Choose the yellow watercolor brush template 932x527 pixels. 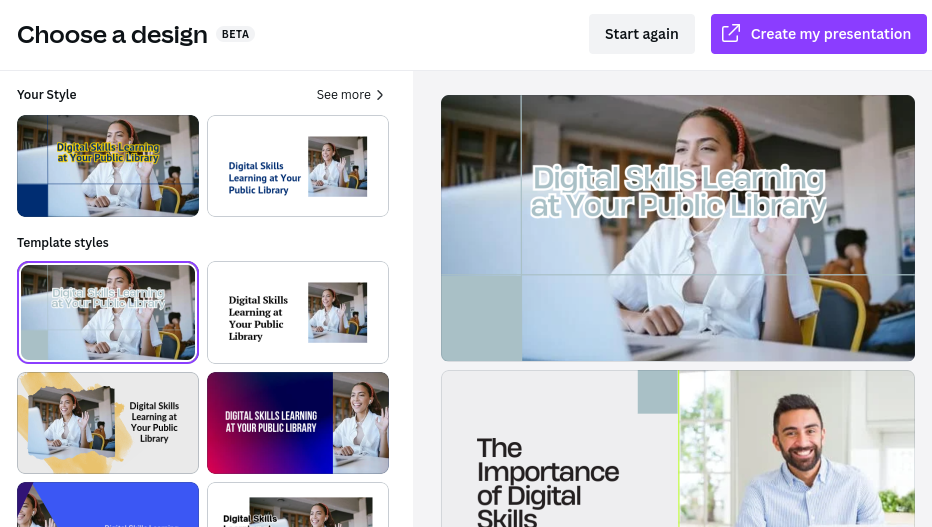tap(108, 423)
